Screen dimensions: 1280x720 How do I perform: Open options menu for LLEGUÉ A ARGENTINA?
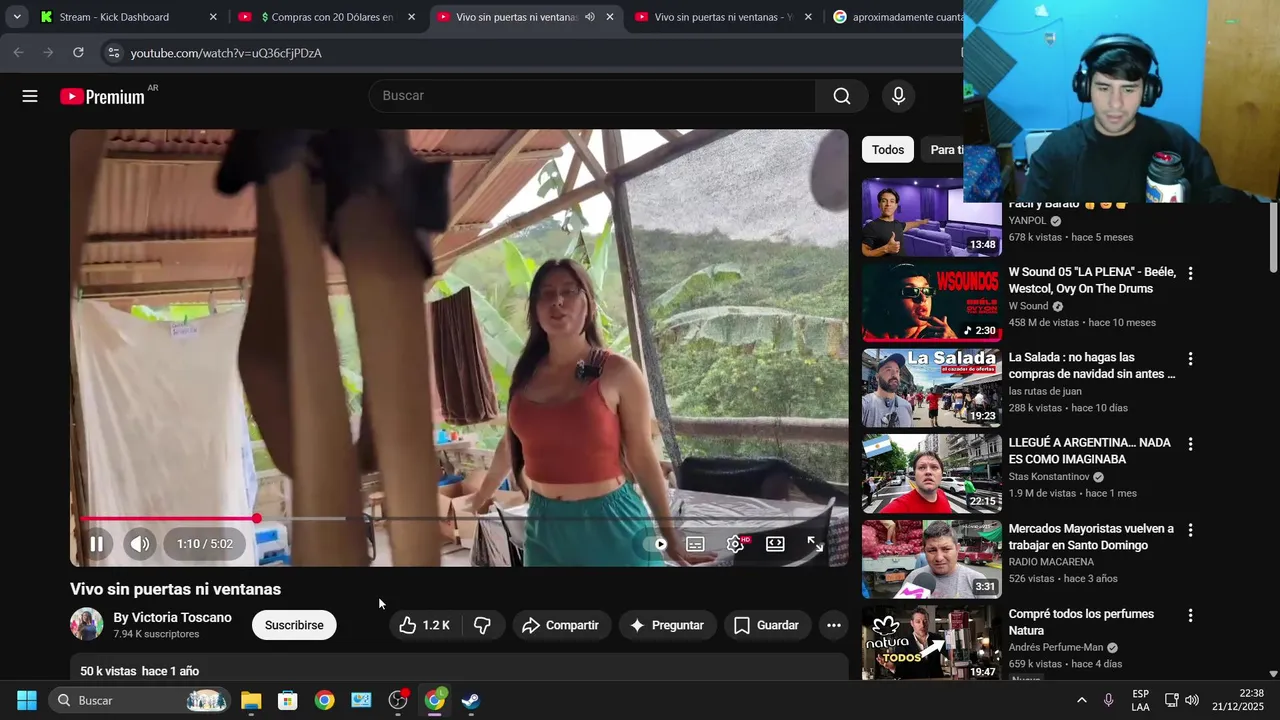click(1190, 444)
